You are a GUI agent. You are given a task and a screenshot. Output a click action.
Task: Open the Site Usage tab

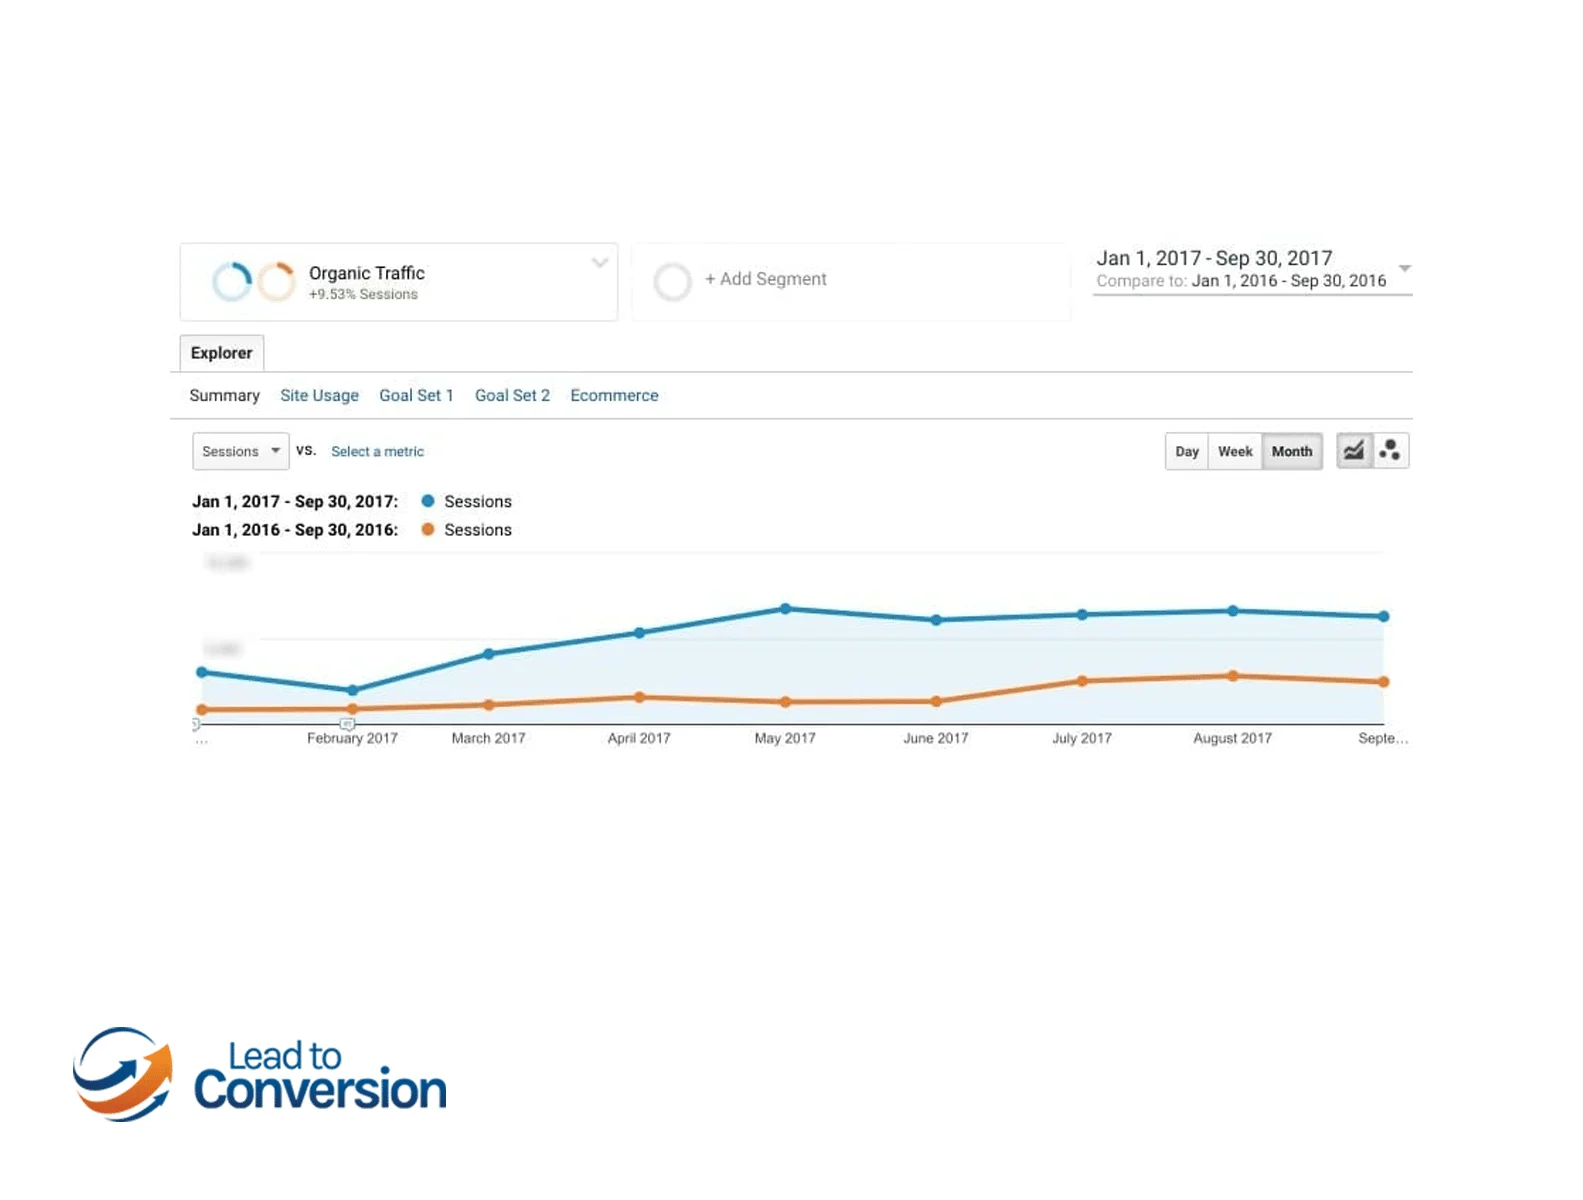pyautogui.click(x=319, y=395)
